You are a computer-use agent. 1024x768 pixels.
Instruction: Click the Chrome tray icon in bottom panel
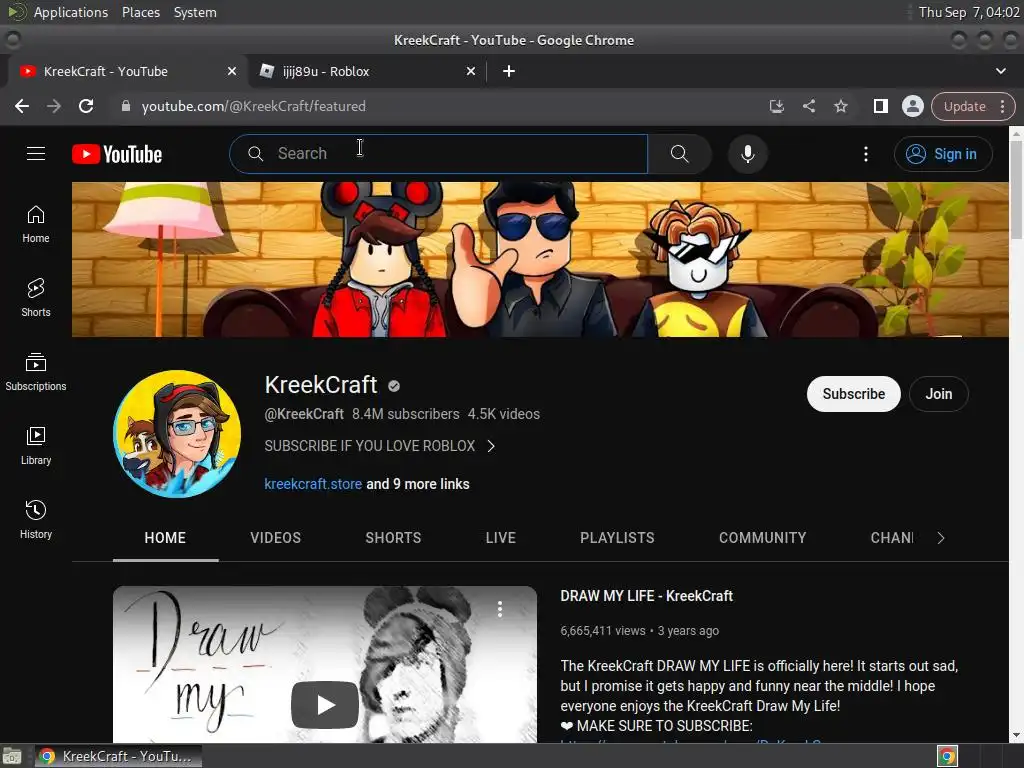[x=948, y=756]
